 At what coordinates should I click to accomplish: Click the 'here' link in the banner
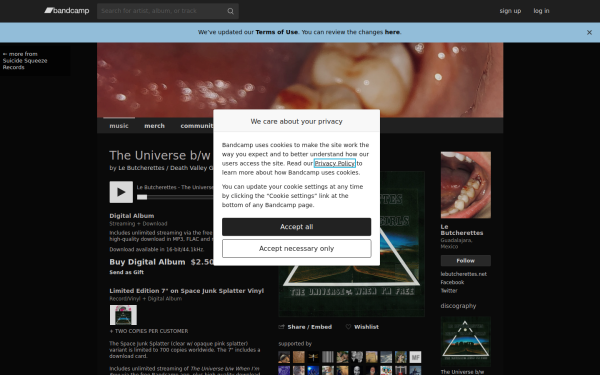(392, 32)
